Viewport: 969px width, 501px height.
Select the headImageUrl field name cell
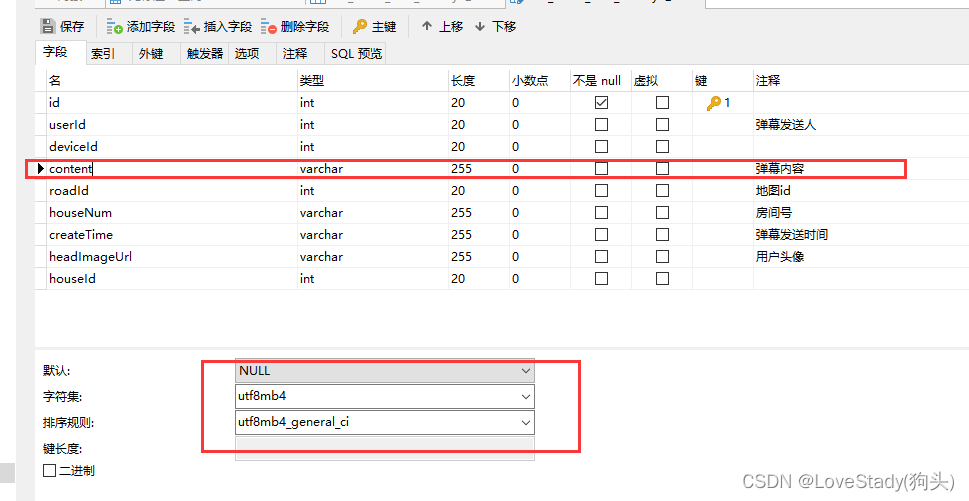point(172,256)
